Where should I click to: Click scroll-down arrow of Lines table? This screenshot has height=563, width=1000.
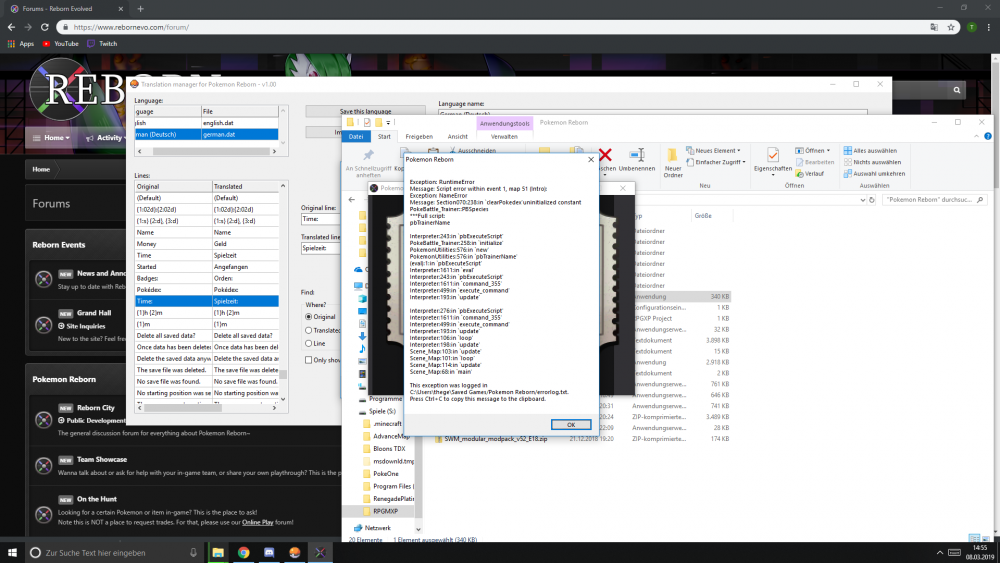(283, 399)
